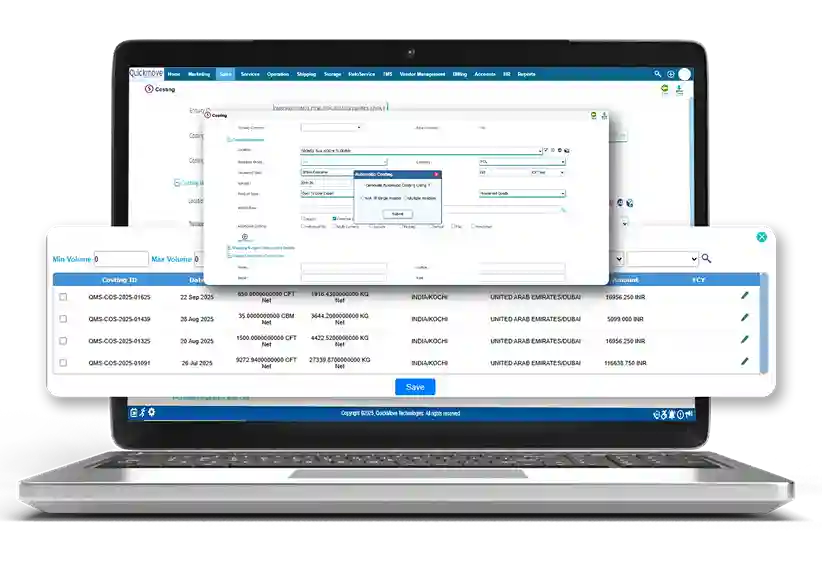
Task: Open the user profile avatar
Action: 685,74
